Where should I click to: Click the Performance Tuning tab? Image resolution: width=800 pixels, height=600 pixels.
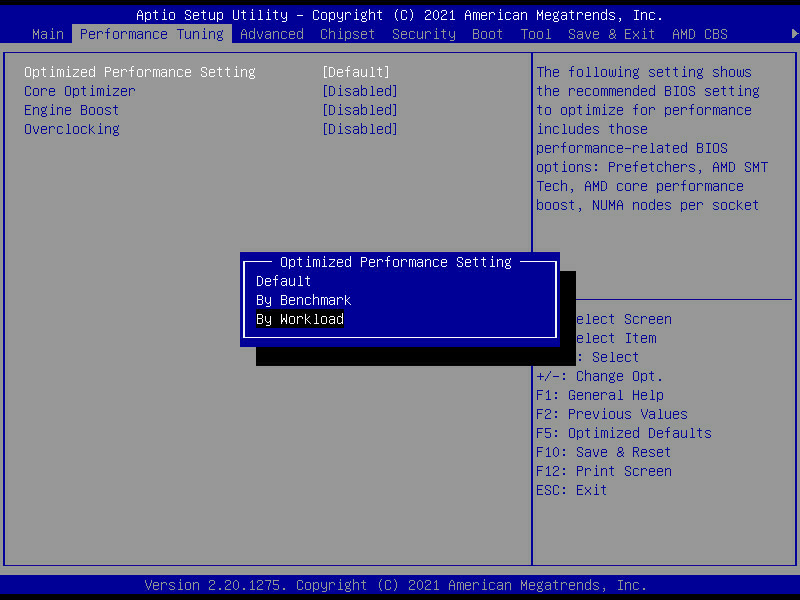pyautogui.click(x=151, y=34)
